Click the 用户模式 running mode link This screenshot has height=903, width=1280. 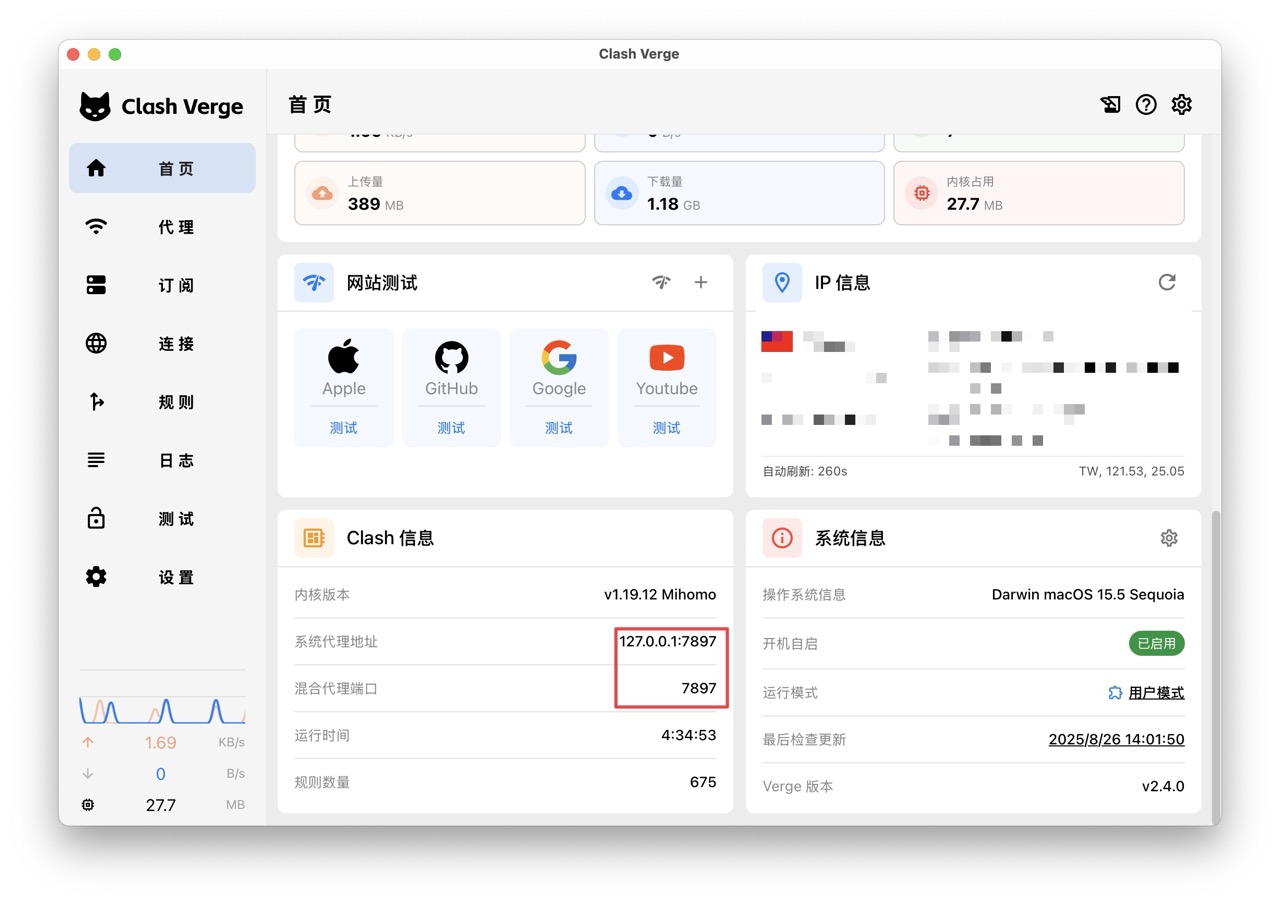1157,692
